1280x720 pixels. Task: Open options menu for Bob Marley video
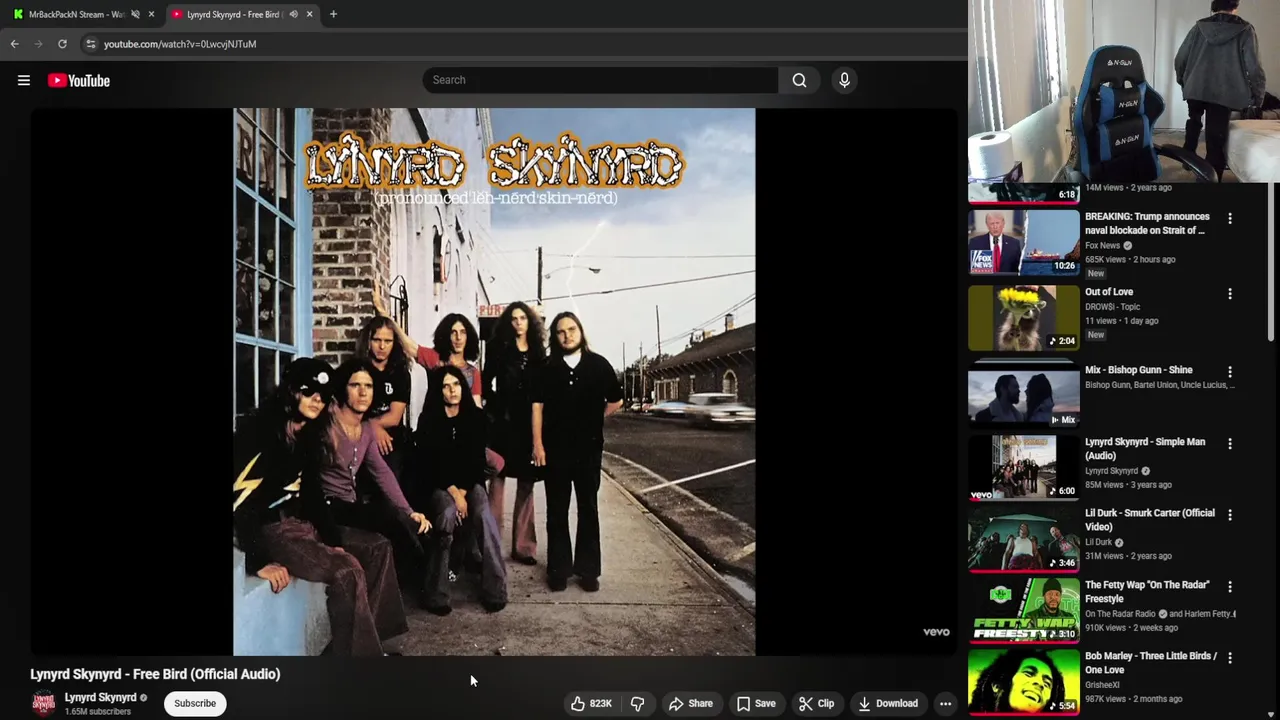(x=1230, y=658)
